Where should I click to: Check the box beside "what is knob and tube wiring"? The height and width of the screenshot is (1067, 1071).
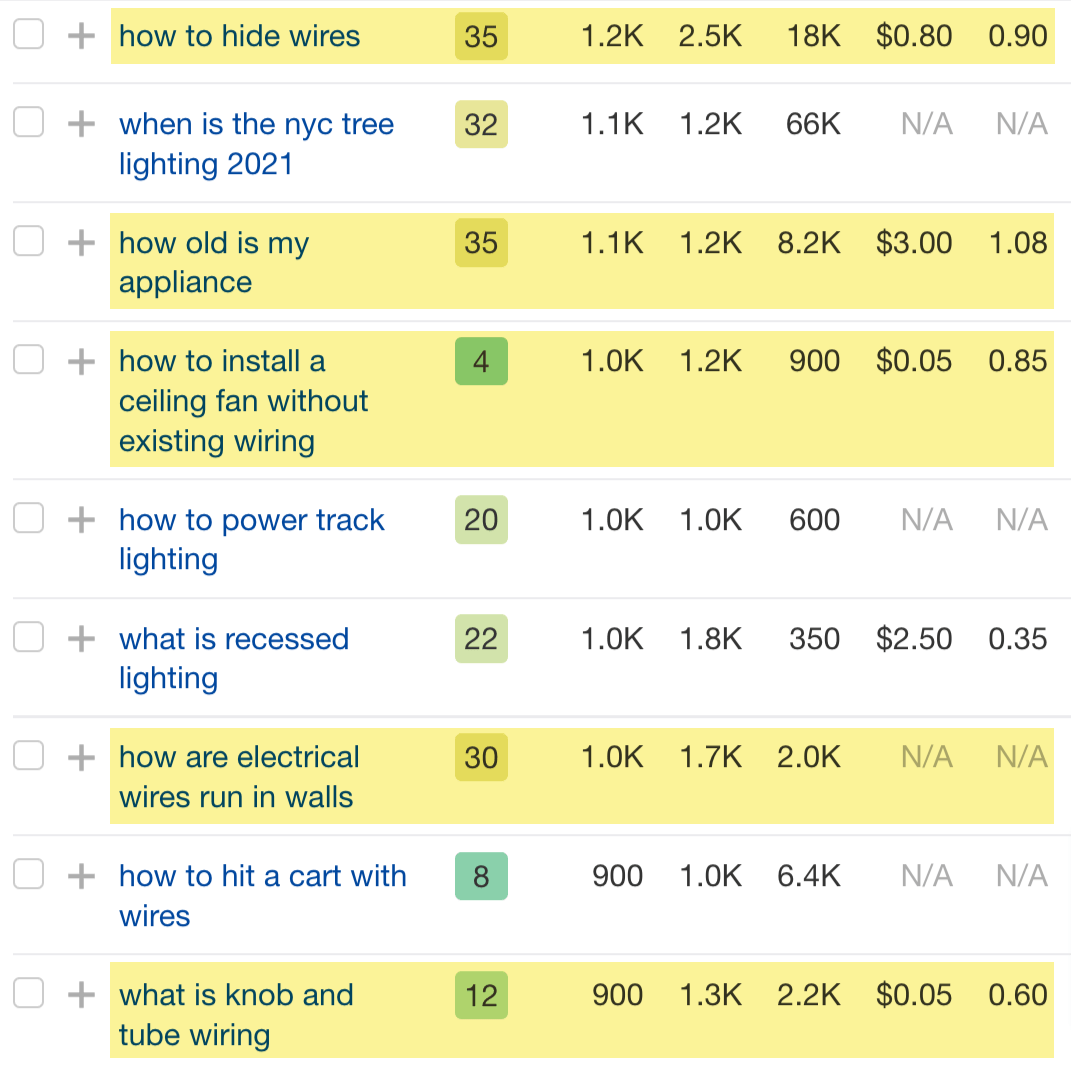(x=29, y=993)
